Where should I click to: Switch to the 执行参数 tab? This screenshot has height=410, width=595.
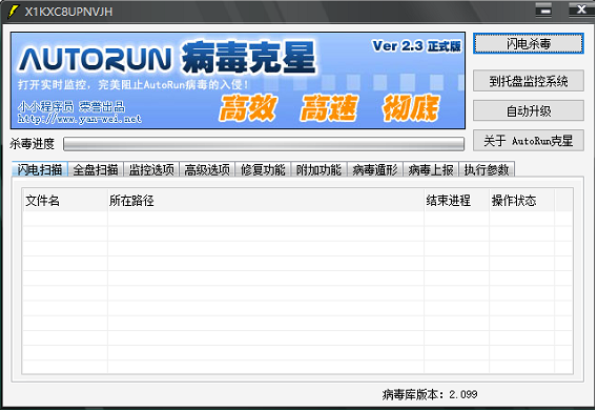486,170
